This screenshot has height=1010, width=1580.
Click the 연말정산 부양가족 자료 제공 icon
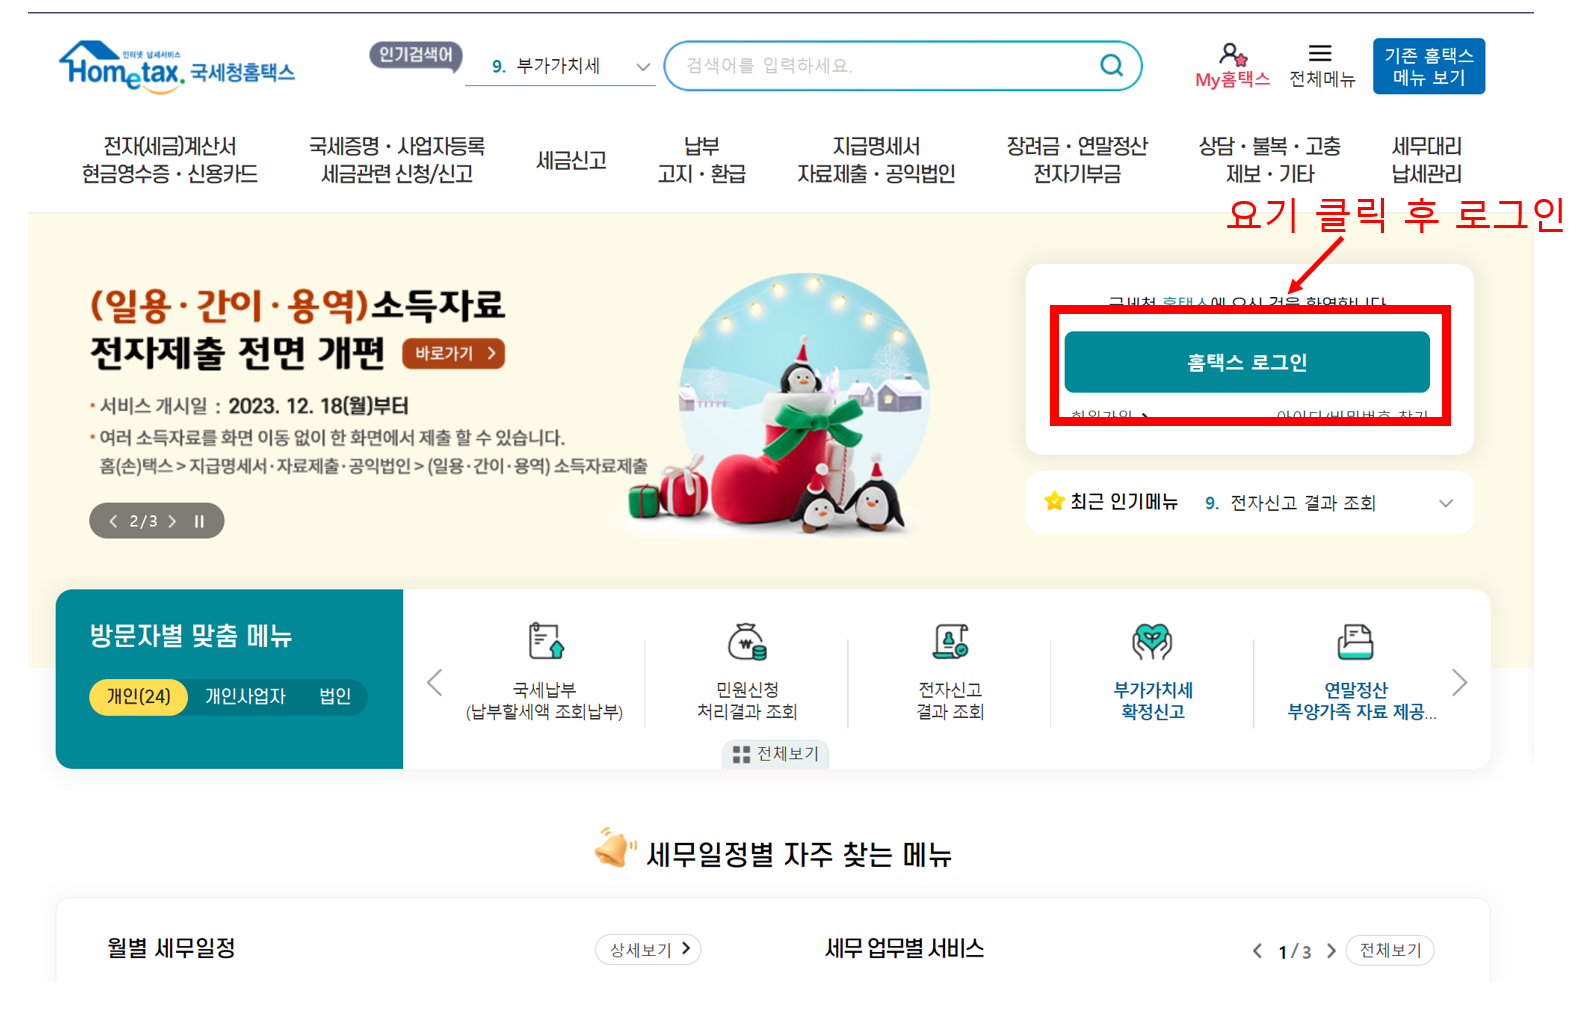1355,641
